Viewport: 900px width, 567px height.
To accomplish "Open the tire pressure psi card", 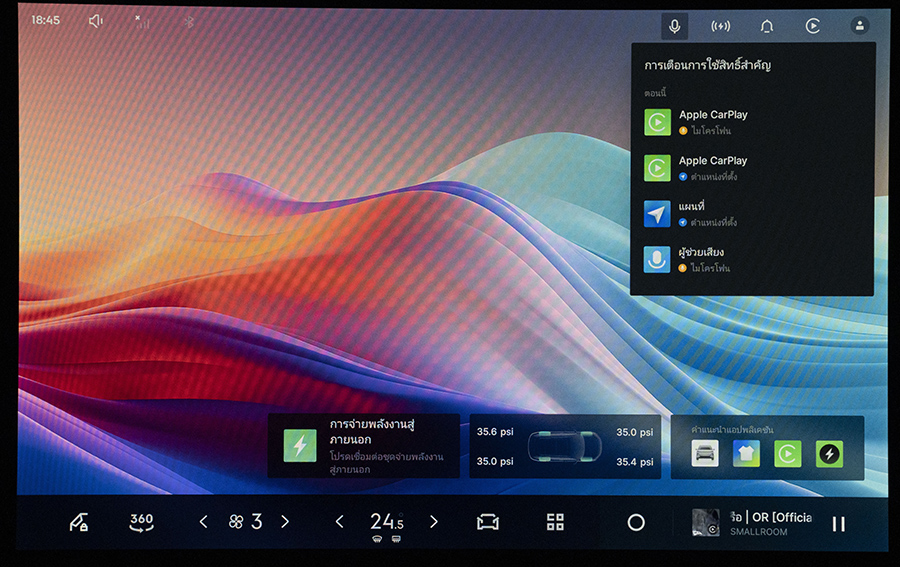I will [x=565, y=446].
